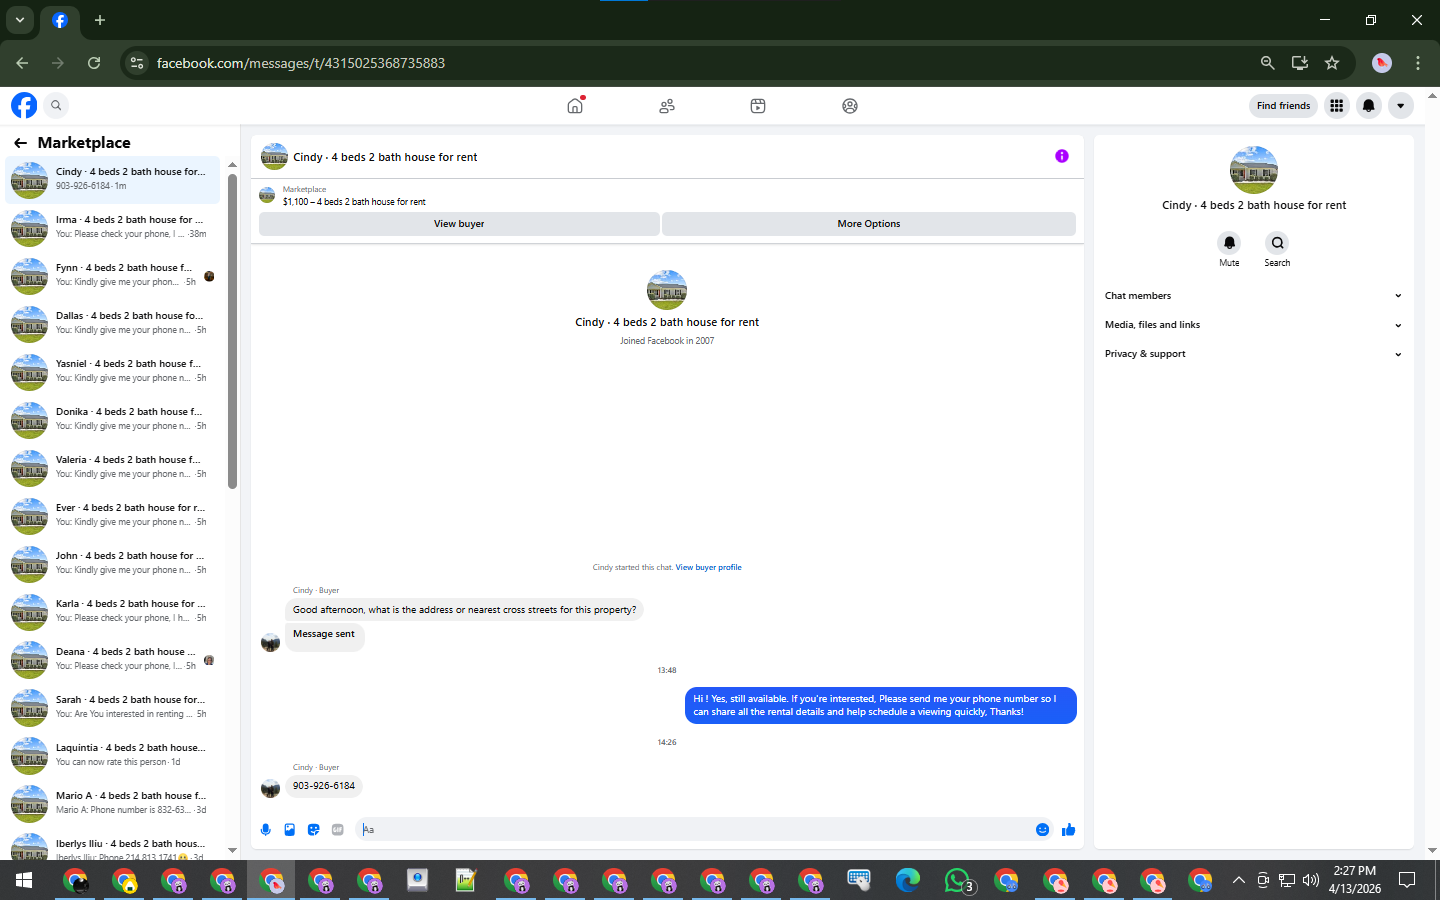Image resolution: width=1440 pixels, height=900 pixels.
Task: Attach a file with the photo icon
Action: point(290,829)
